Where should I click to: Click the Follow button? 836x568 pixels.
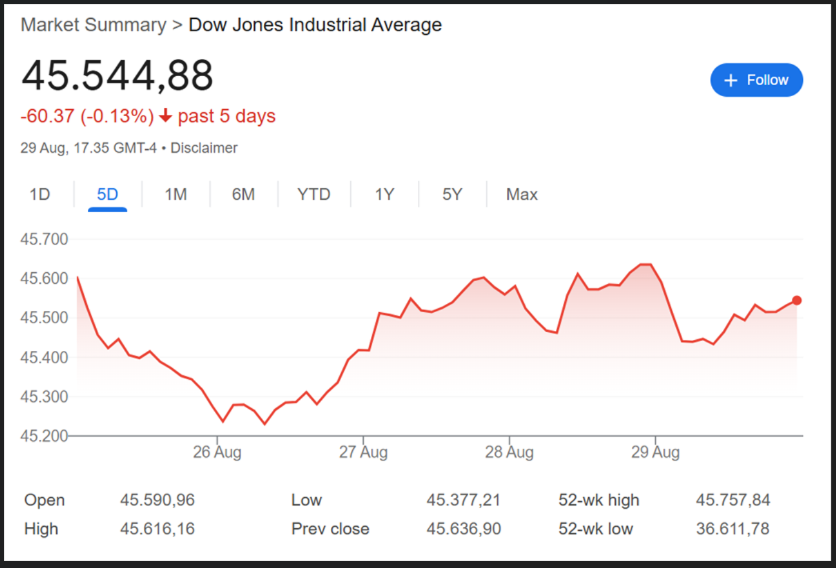tap(756, 80)
